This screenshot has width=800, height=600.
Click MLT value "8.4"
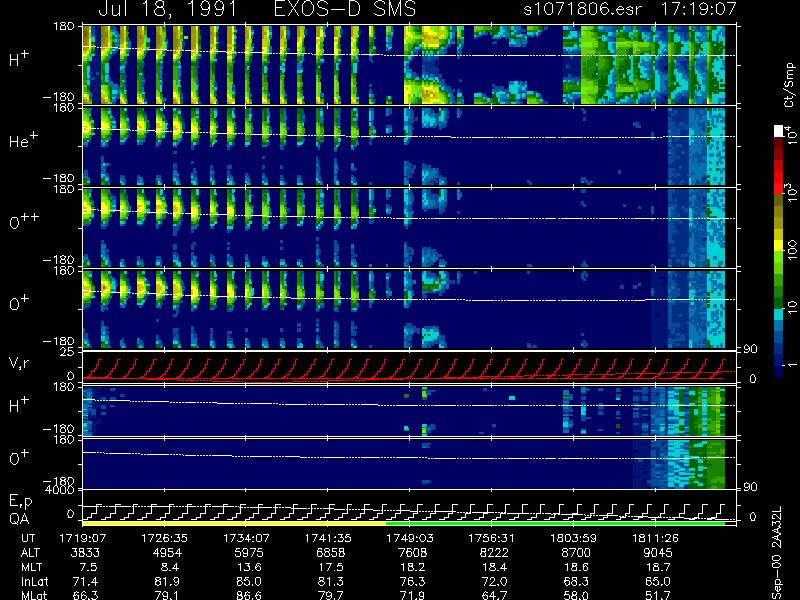[x=168, y=567]
